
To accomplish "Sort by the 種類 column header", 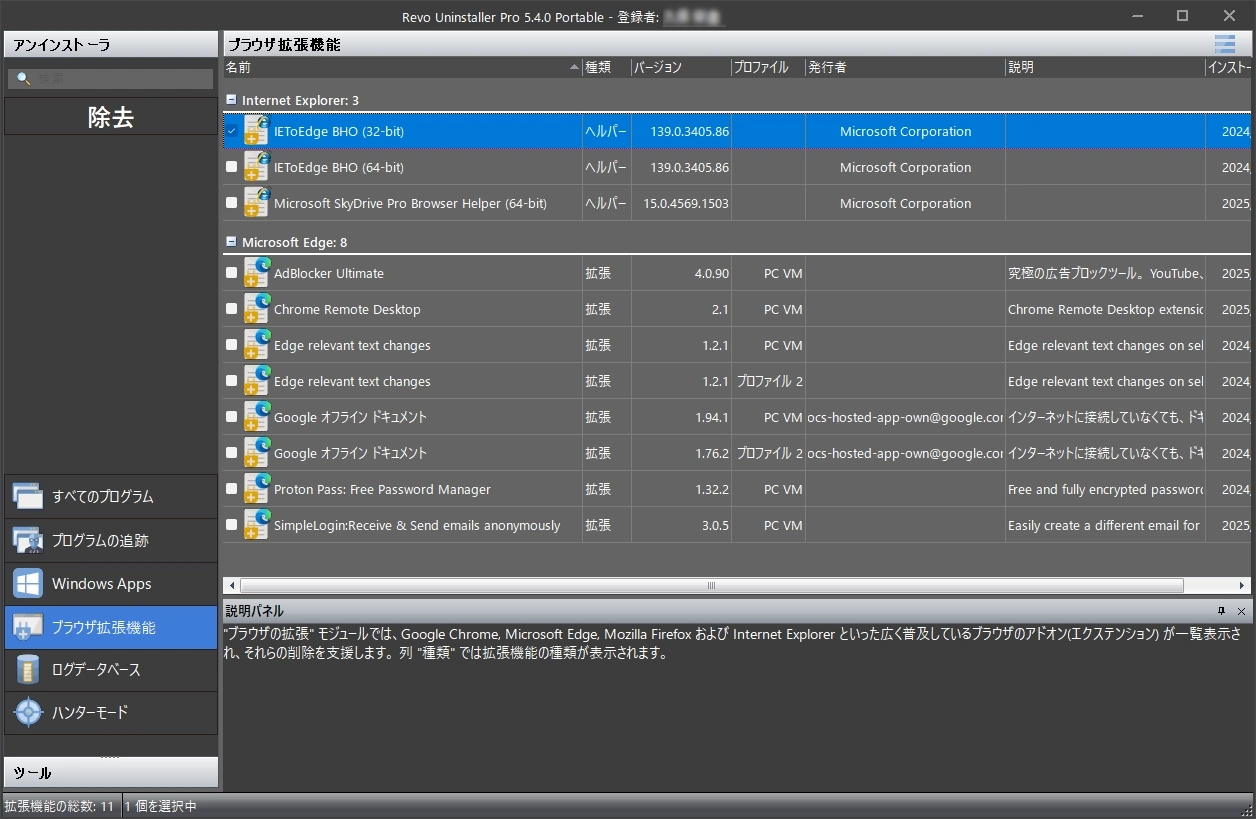I will coord(606,67).
